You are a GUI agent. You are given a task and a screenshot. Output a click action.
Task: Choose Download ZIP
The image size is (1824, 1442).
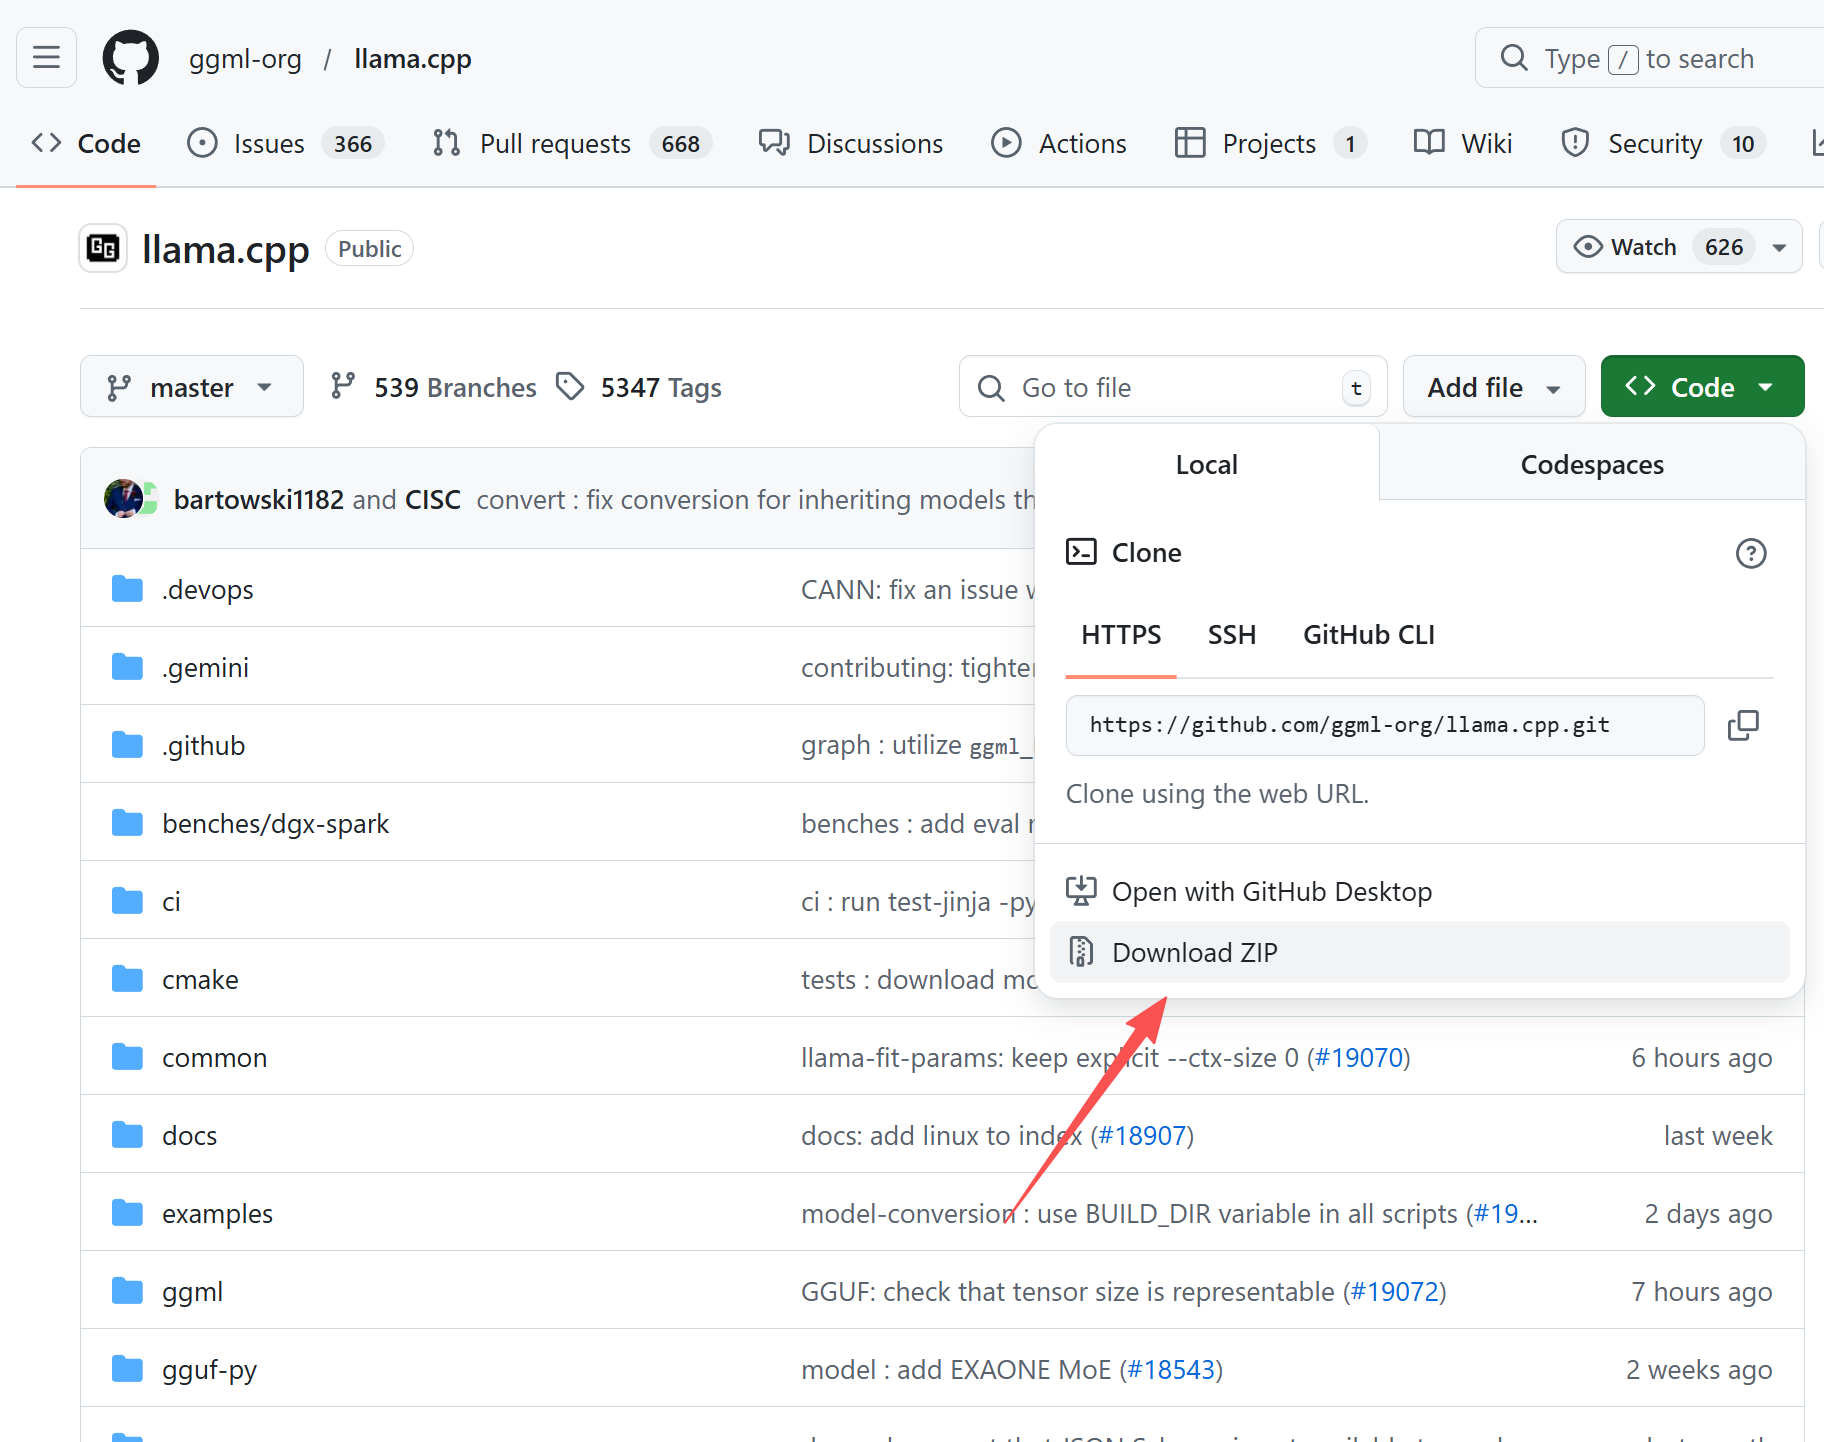[x=1419, y=952]
